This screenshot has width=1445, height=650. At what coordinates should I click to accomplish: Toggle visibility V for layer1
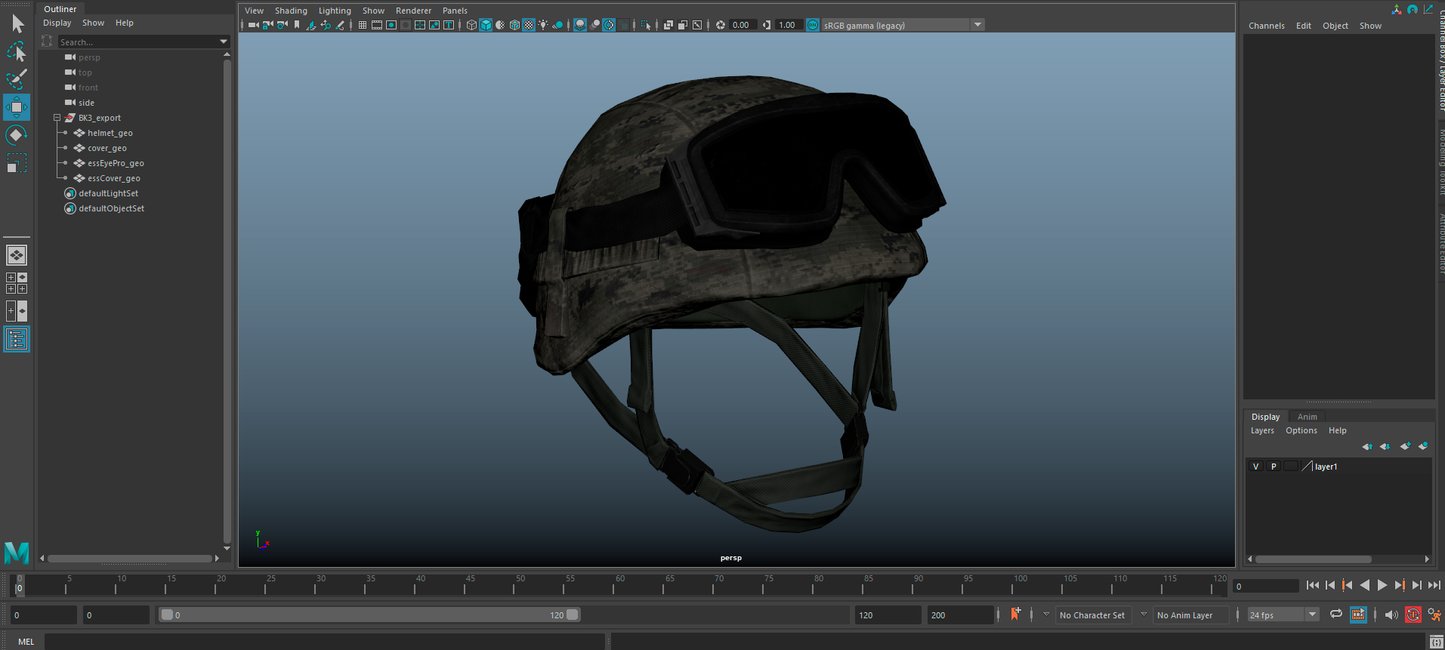(1255, 466)
